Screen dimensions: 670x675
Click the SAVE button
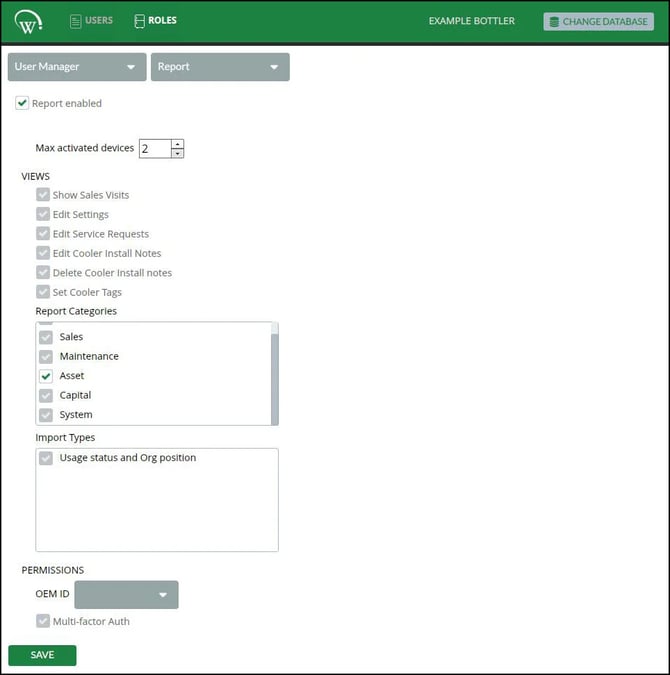pyautogui.click(x=42, y=655)
